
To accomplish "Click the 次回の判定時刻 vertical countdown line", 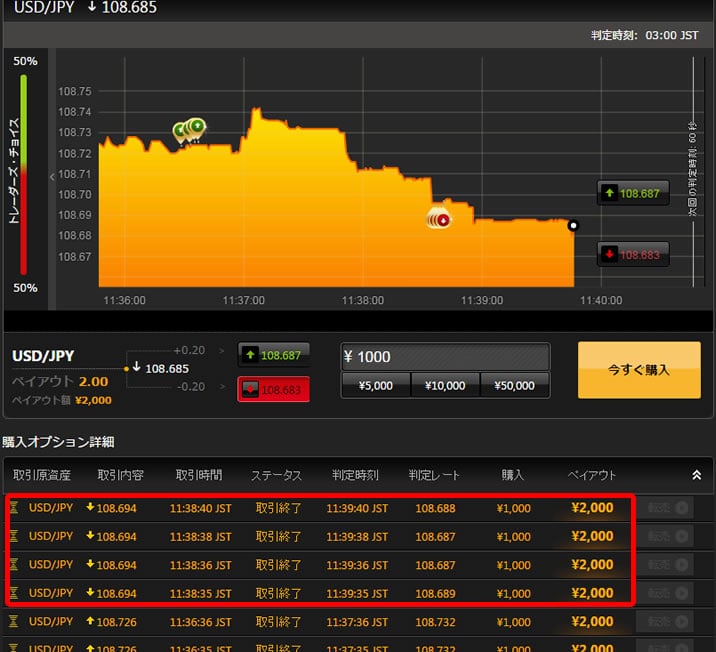I will [x=693, y=171].
